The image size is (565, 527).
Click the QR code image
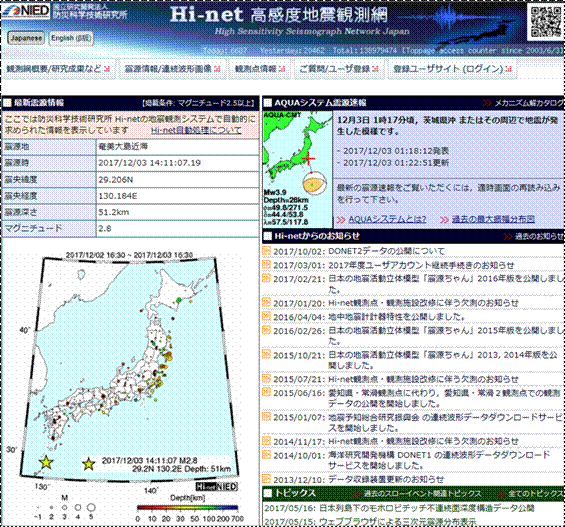pos(546,22)
